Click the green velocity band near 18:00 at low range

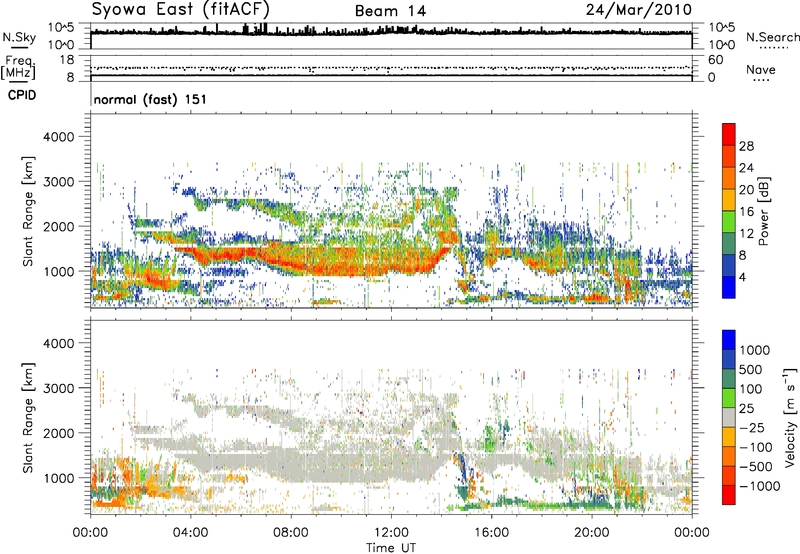pos(541,506)
